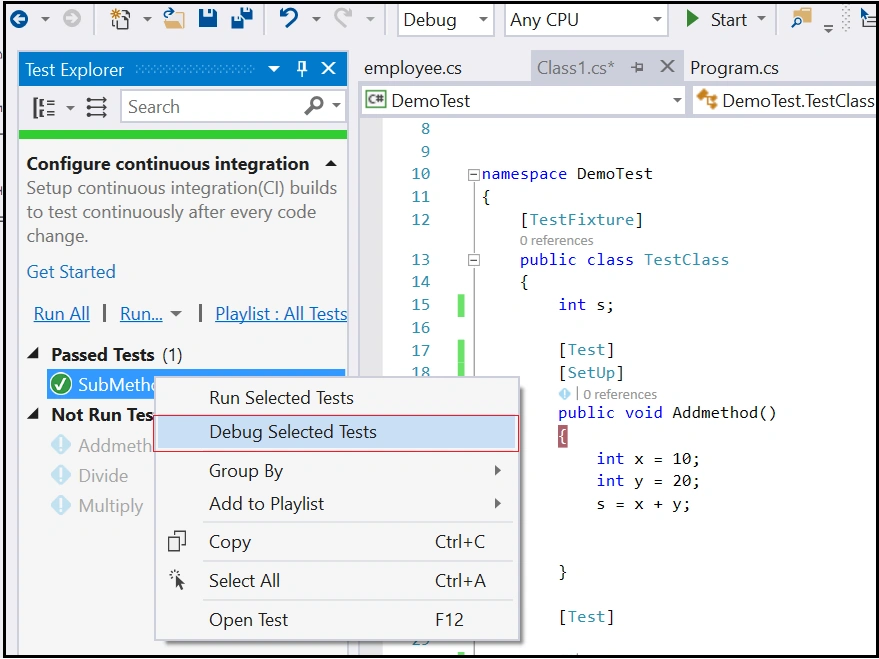Image resolution: width=879 pixels, height=659 pixels.
Task: Click the greyed Navigate Forward icon
Action: coord(72,20)
